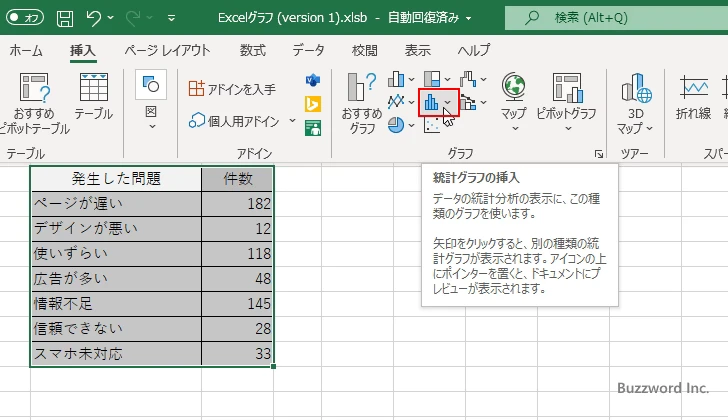Open the マップ chart menu

point(514,102)
